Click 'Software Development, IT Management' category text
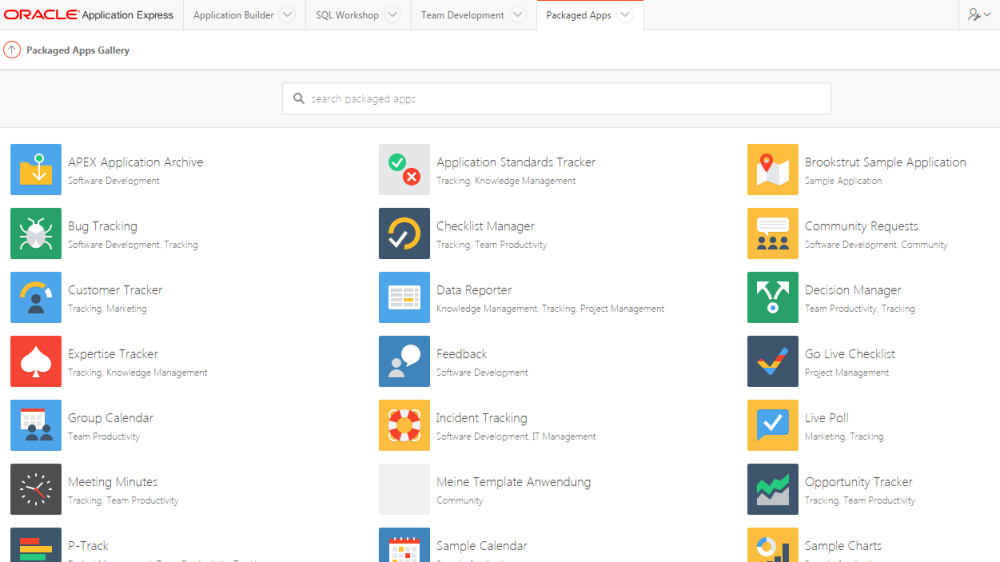The image size is (1000, 562). click(516, 437)
